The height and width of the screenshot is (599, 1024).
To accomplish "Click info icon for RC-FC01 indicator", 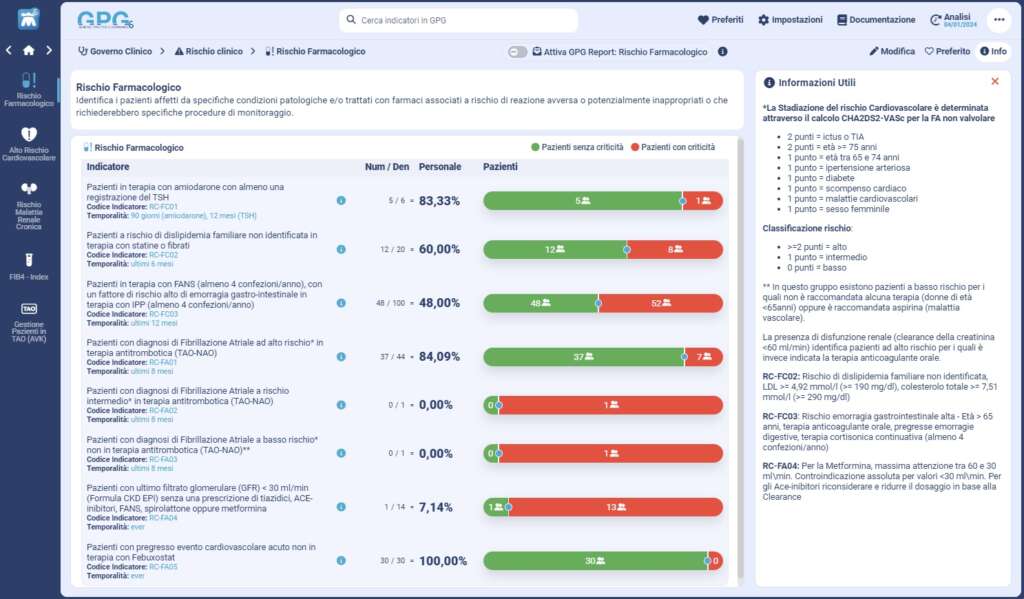I will click(341, 201).
